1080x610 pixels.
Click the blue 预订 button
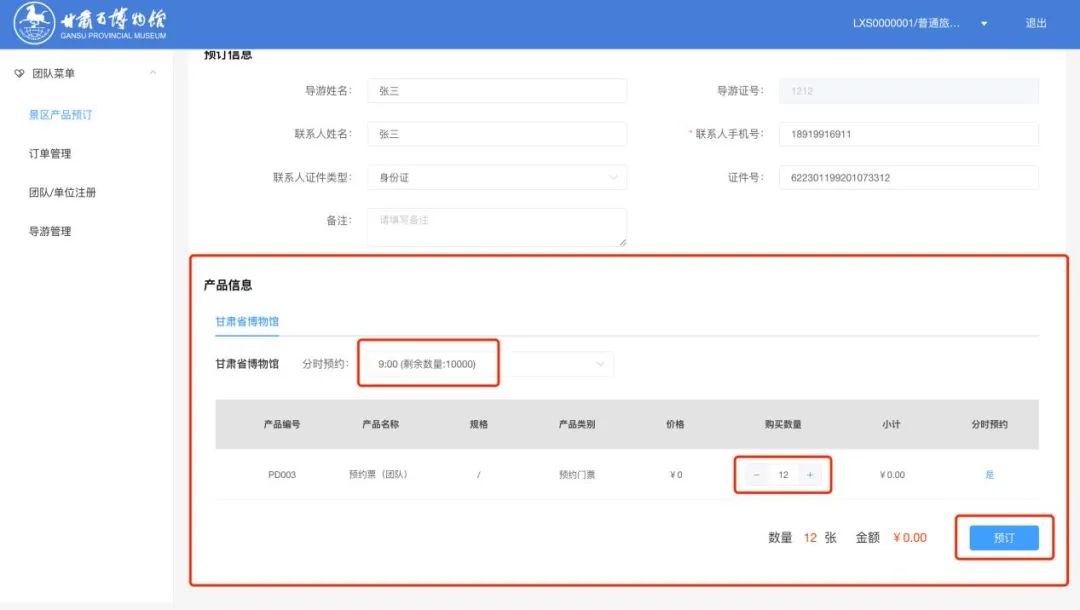1004,538
